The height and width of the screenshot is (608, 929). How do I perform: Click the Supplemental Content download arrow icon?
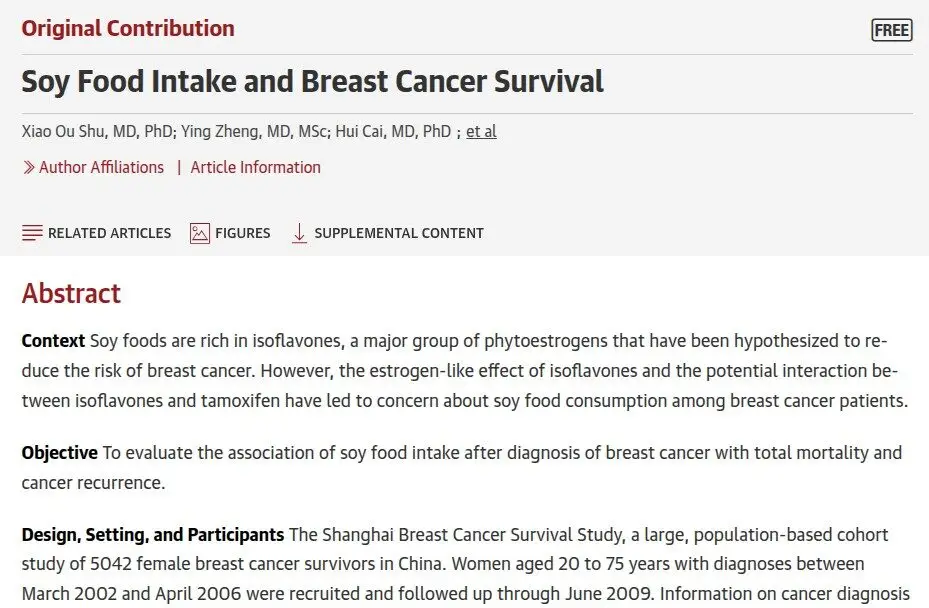coord(299,233)
